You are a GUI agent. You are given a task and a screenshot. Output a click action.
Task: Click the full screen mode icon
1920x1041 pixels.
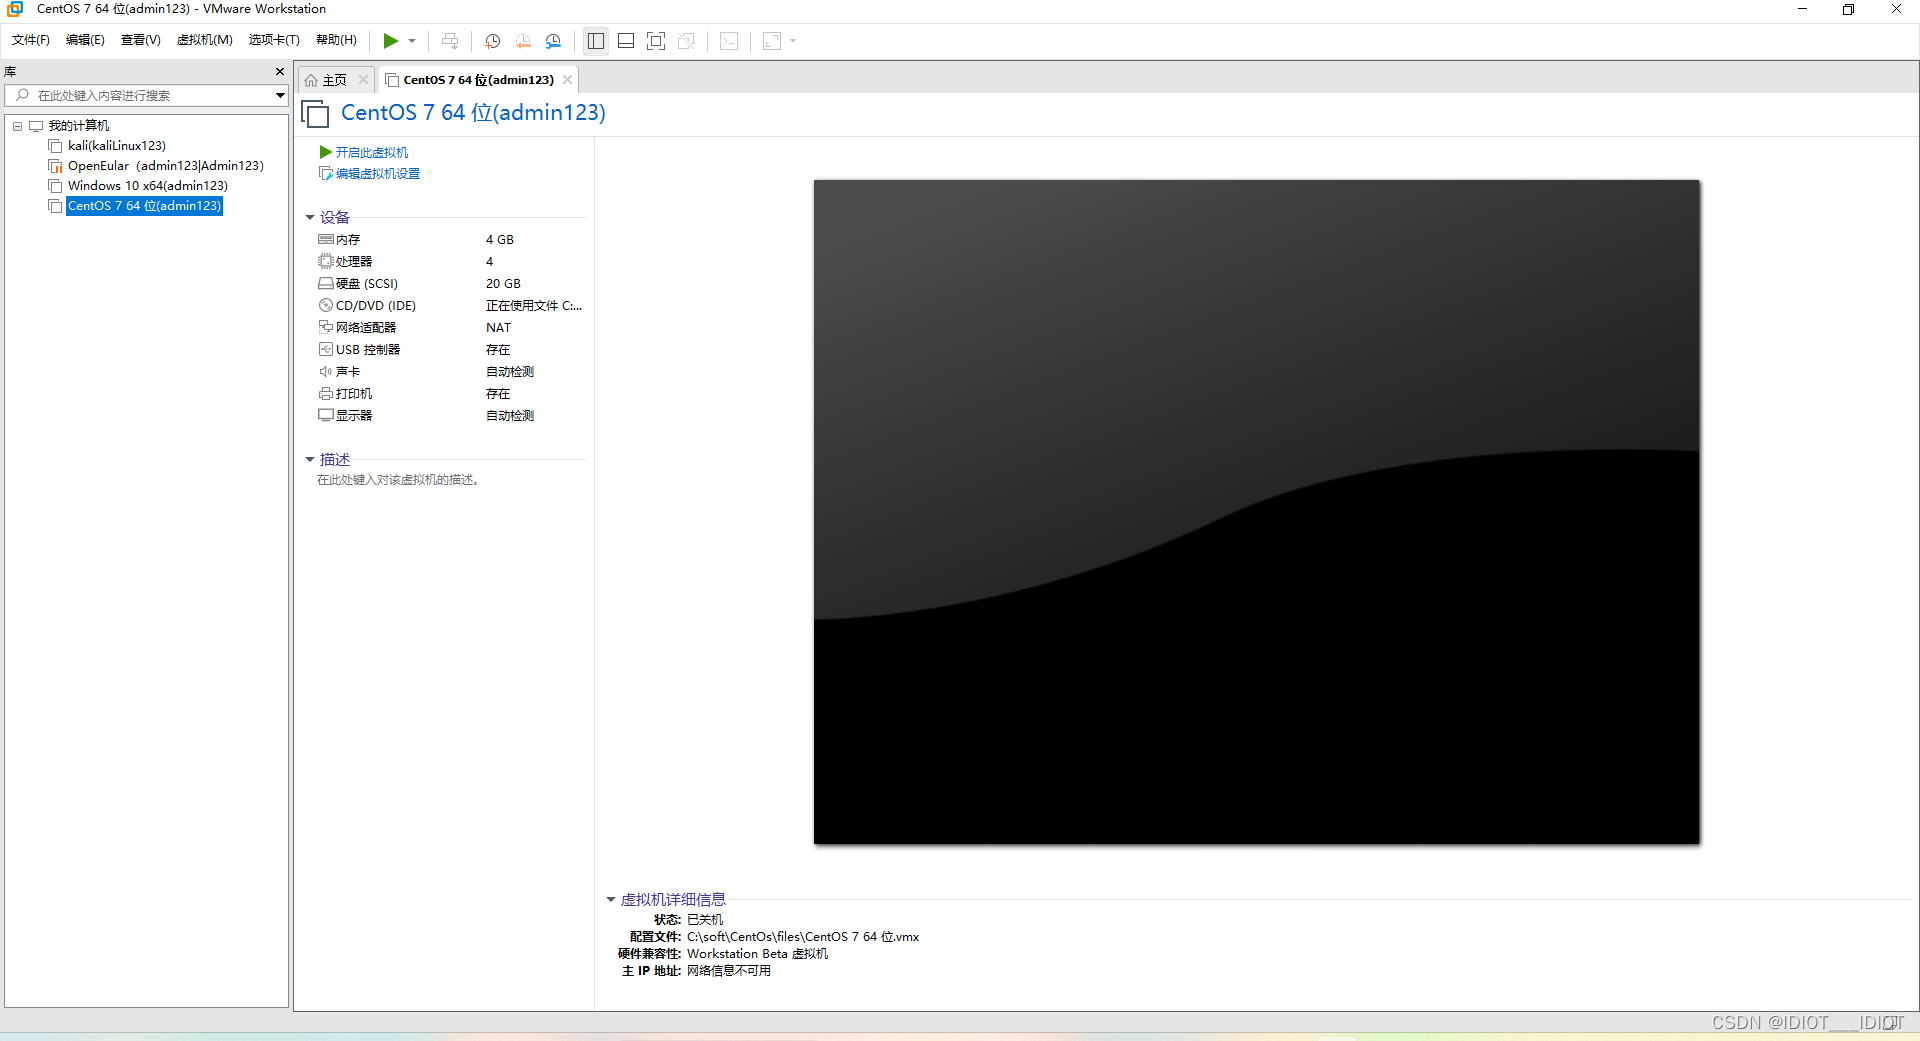pyautogui.click(x=656, y=41)
